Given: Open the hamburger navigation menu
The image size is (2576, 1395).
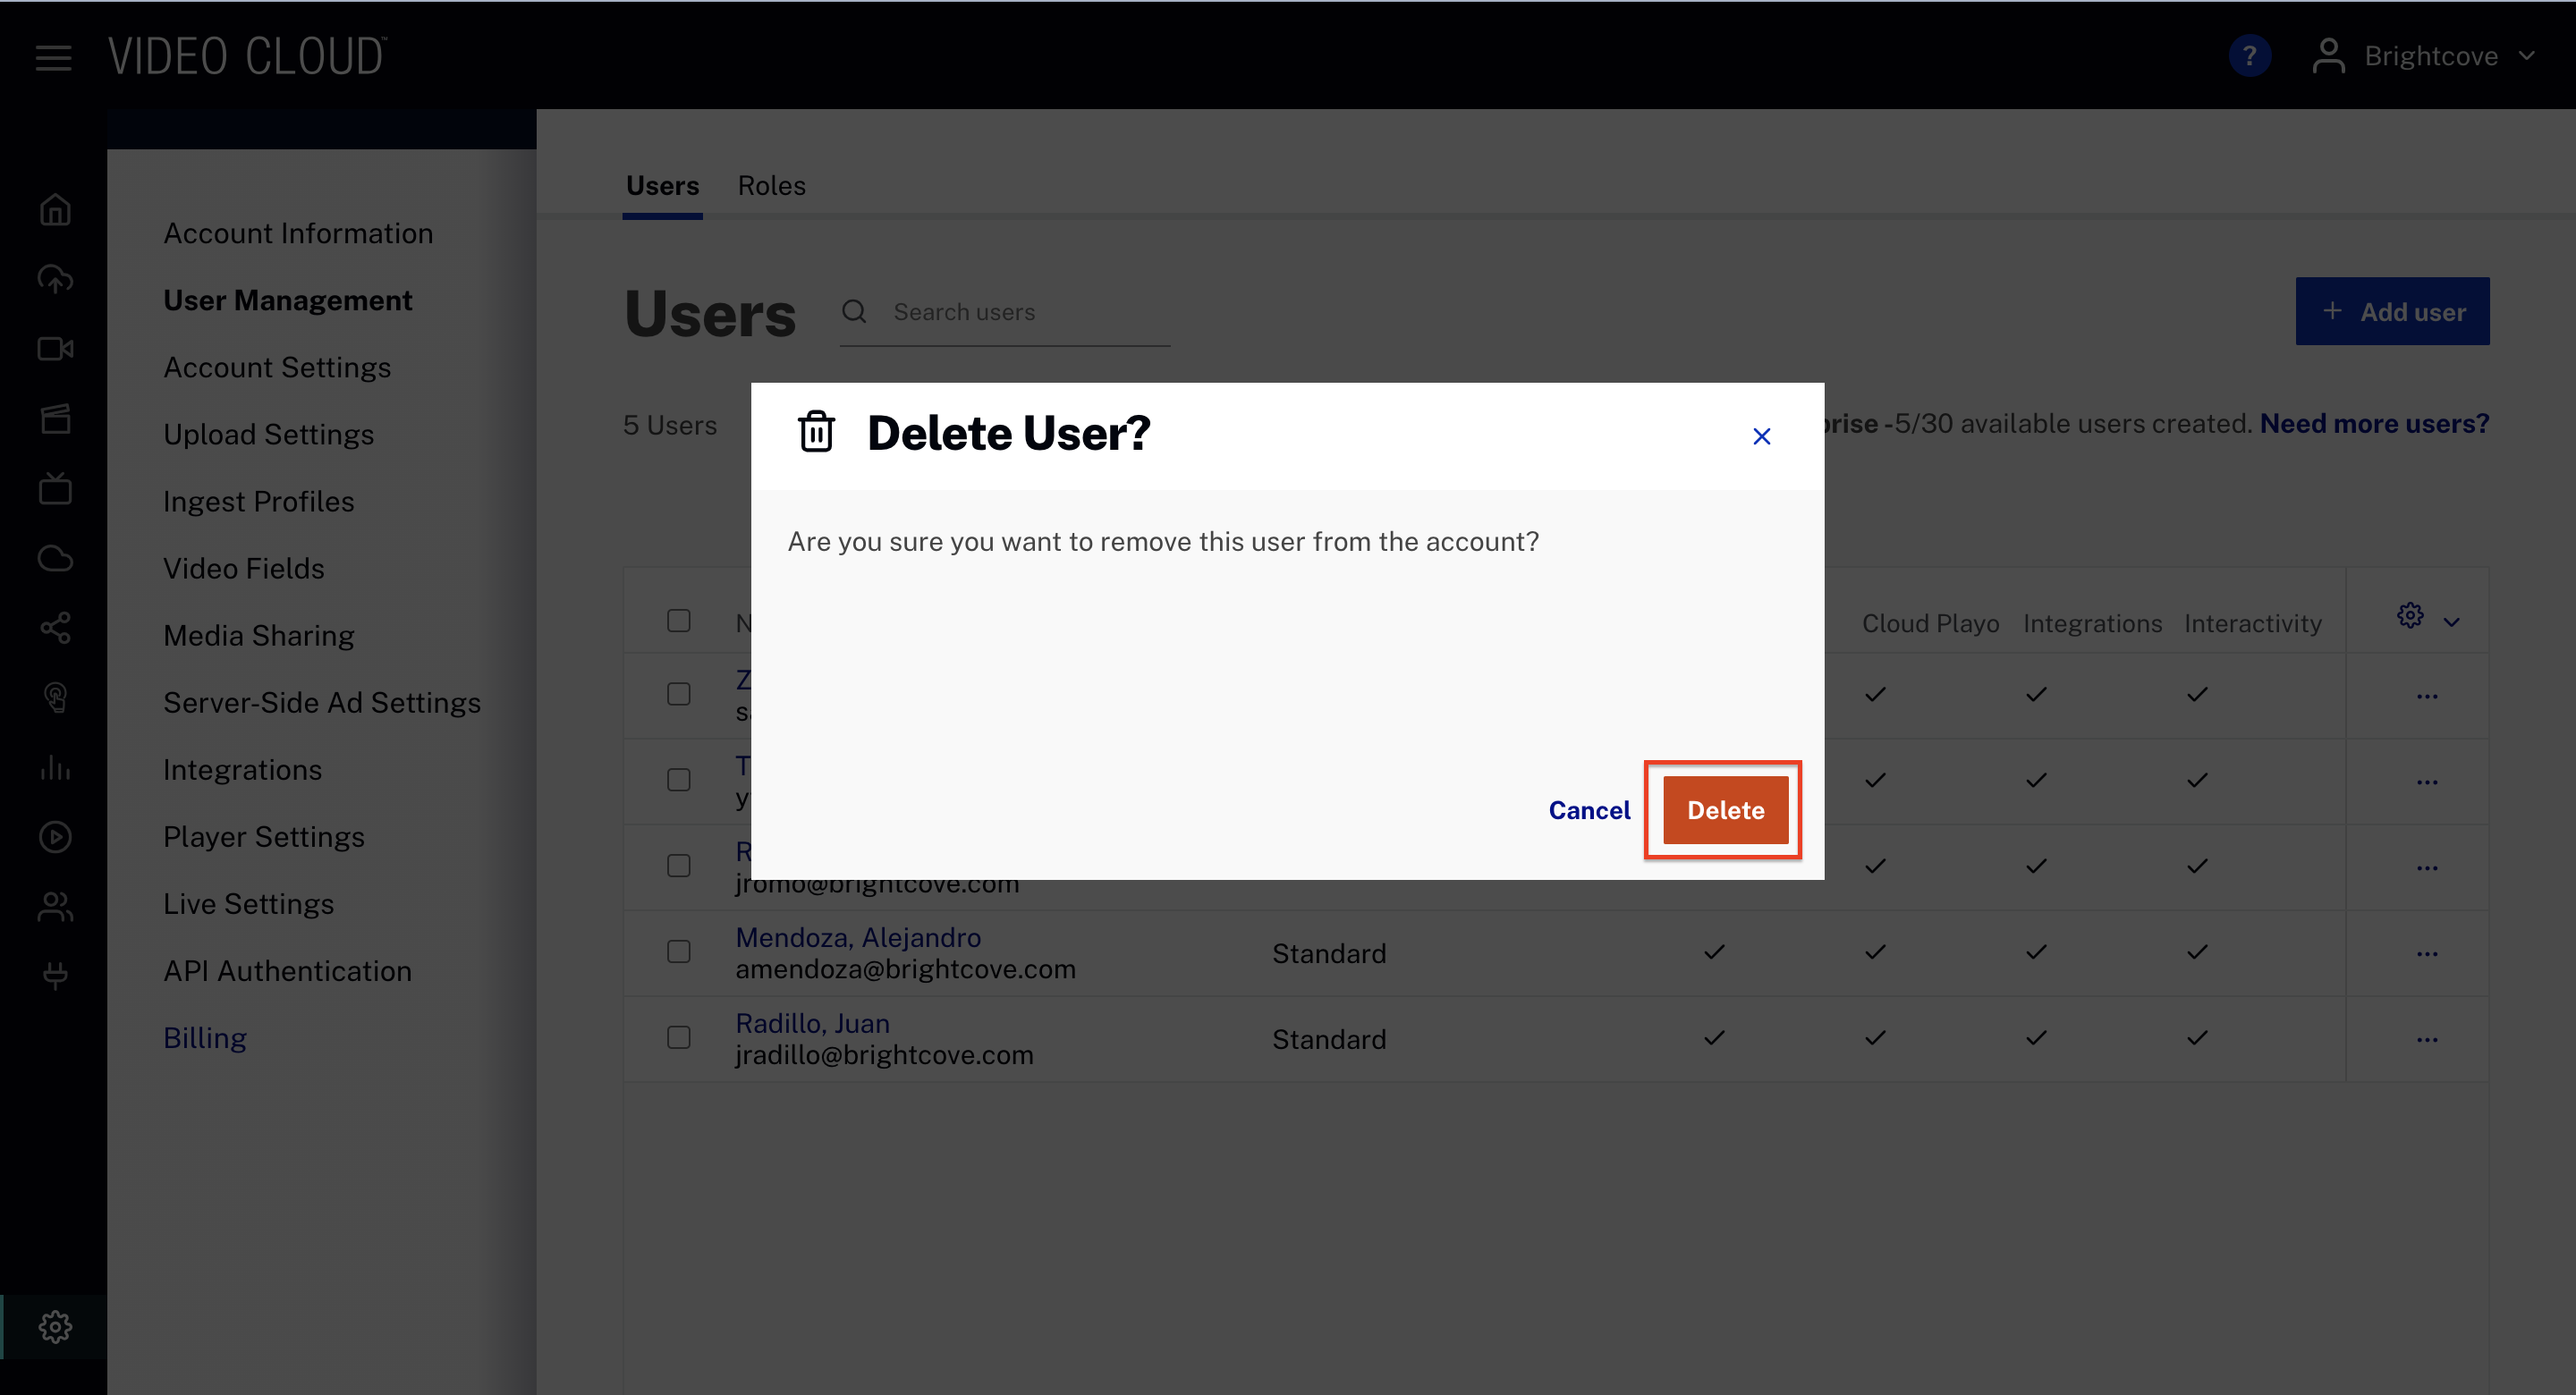Looking at the screenshot, I should click(x=54, y=58).
